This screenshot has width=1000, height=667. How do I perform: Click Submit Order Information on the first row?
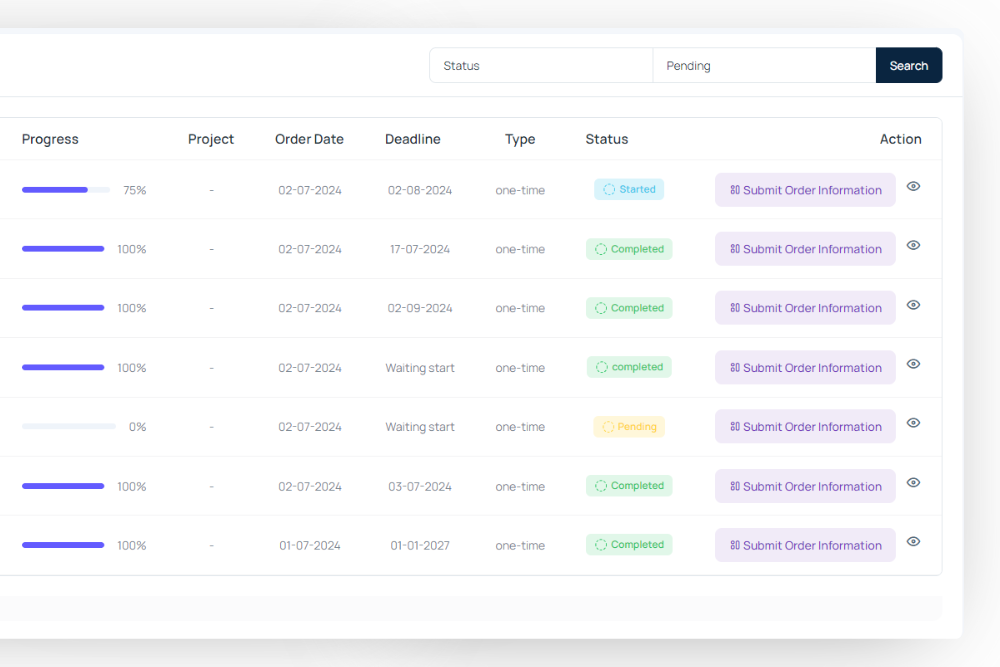(805, 189)
